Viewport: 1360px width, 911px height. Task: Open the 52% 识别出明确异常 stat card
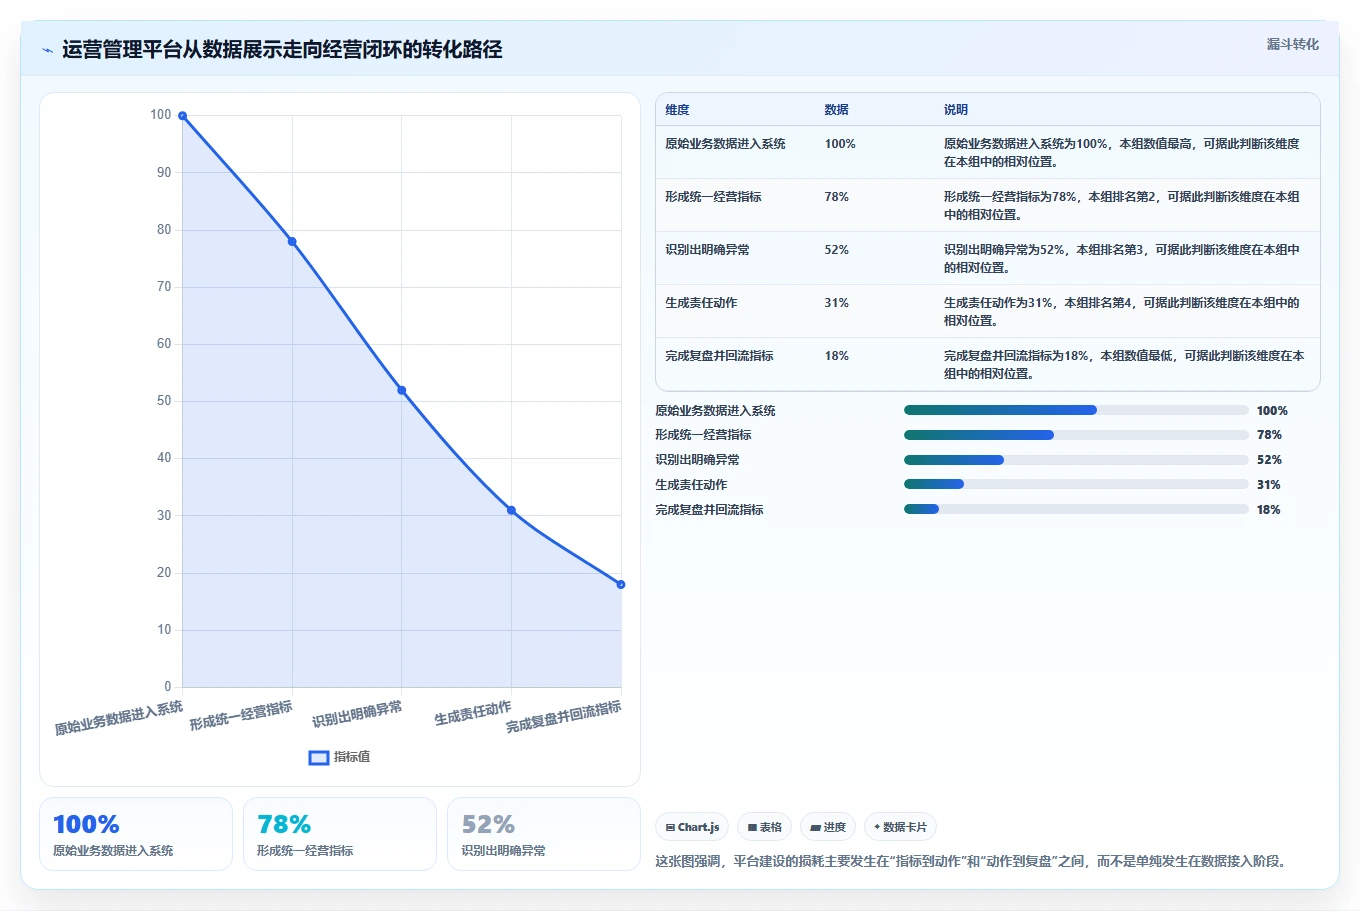(544, 834)
